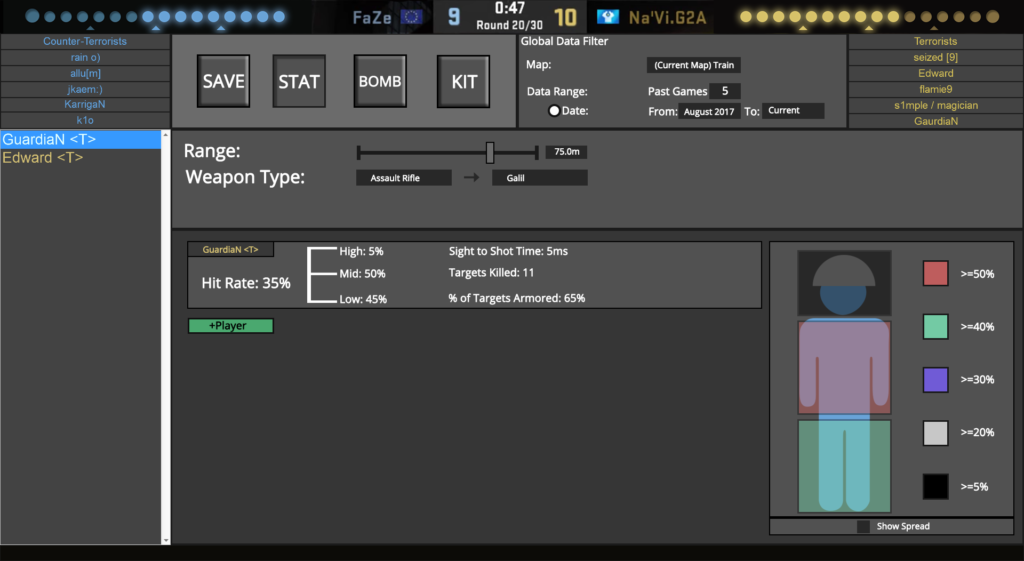Click the player list scrollbar up arrow
This screenshot has width=1024, height=561.
(166, 135)
